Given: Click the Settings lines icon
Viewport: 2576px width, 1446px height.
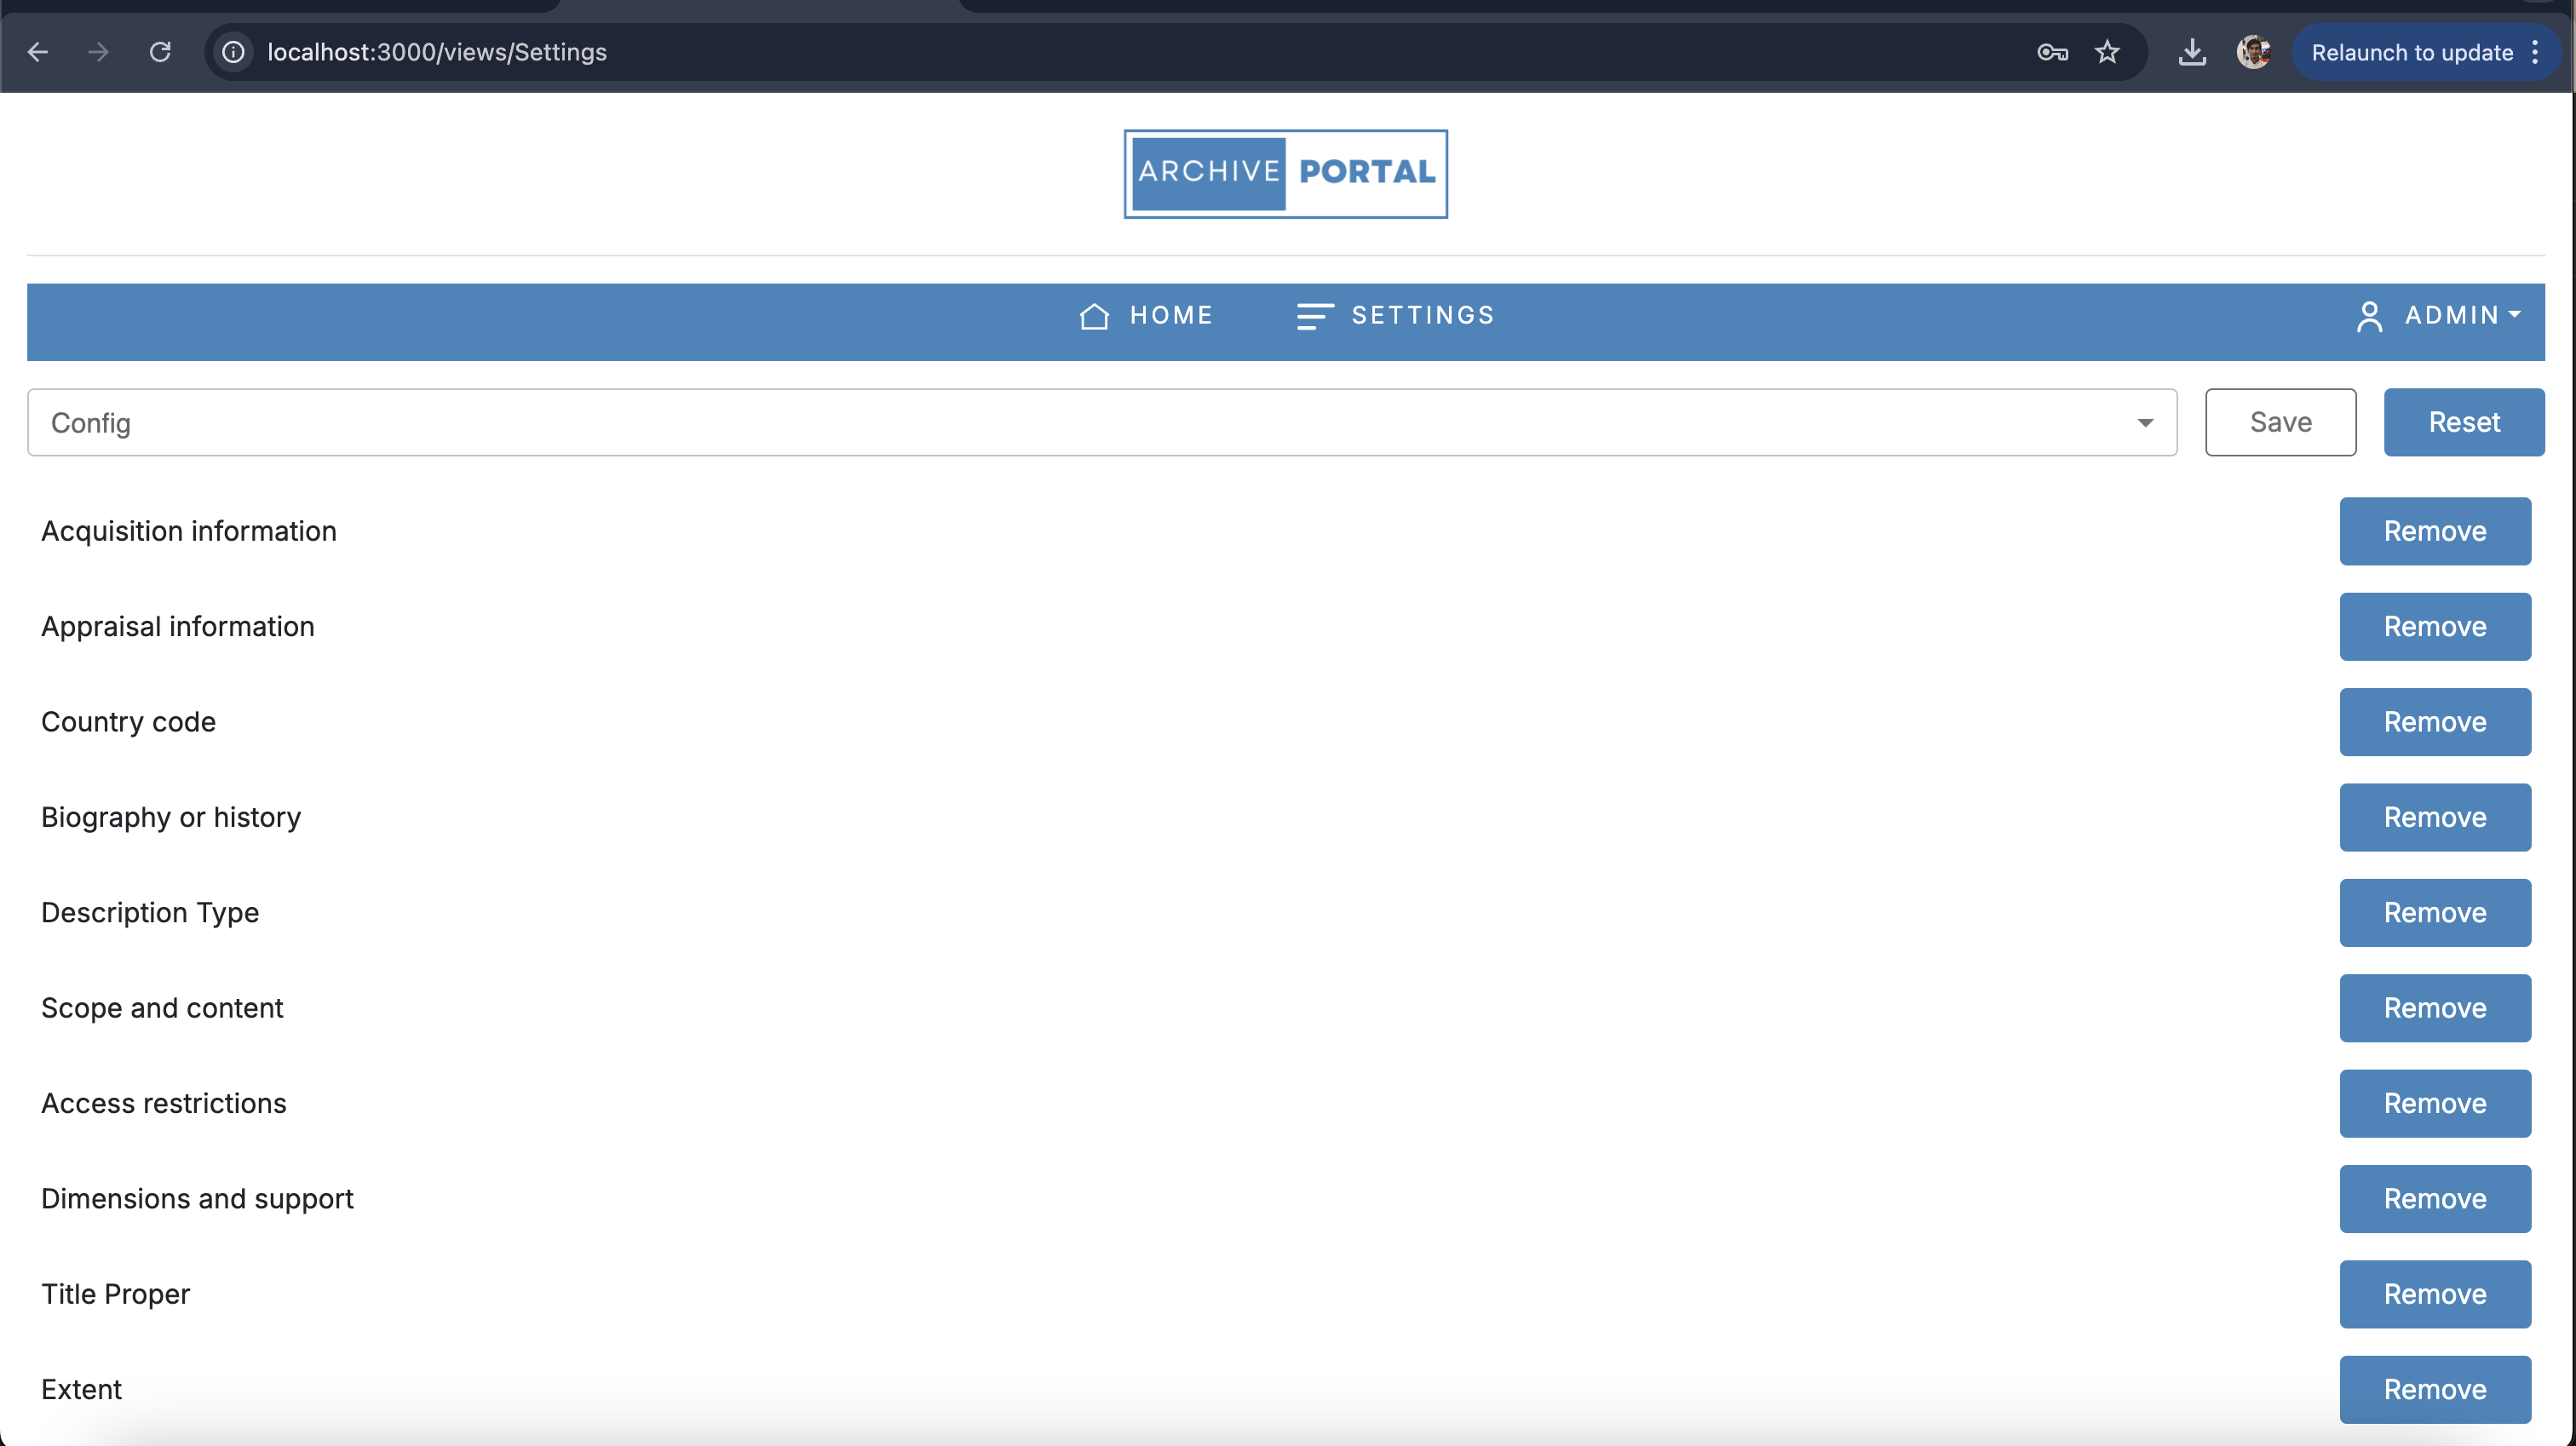Looking at the screenshot, I should click(x=1315, y=316).
